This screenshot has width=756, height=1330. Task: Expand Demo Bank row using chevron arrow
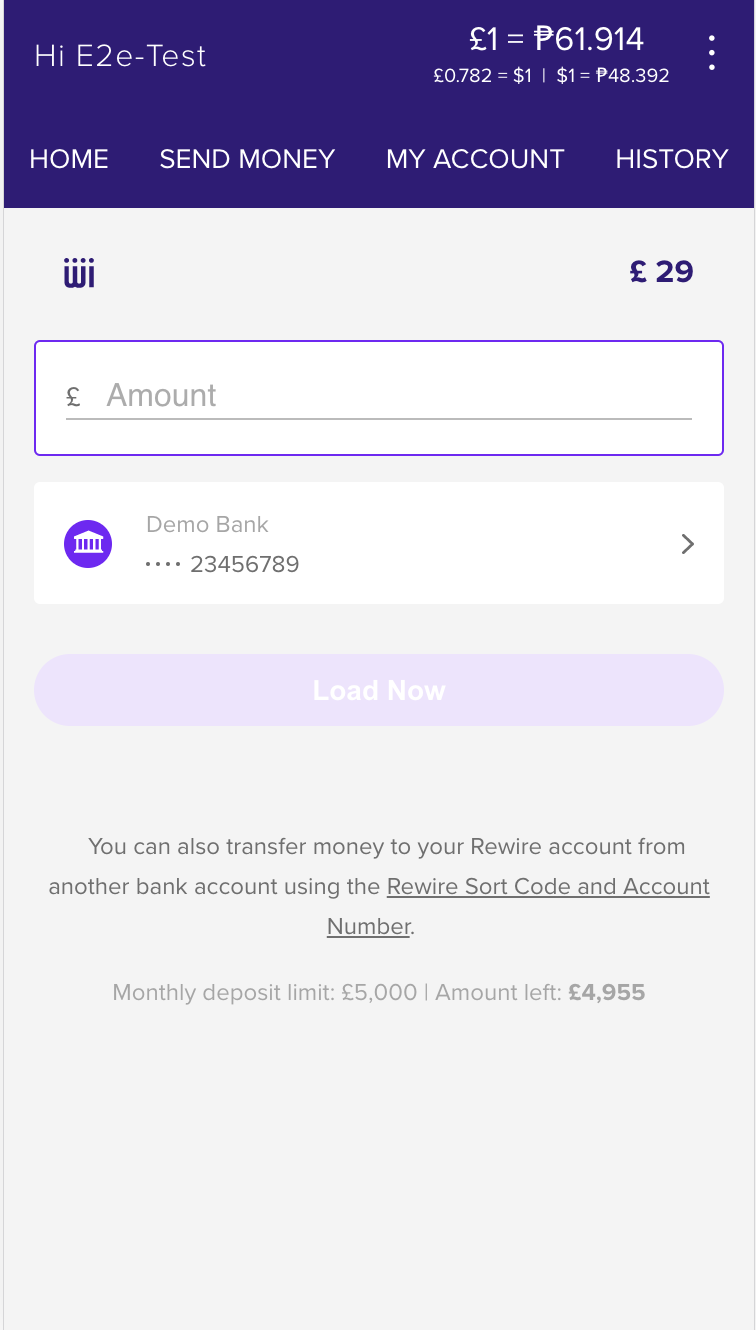point(687,544)
